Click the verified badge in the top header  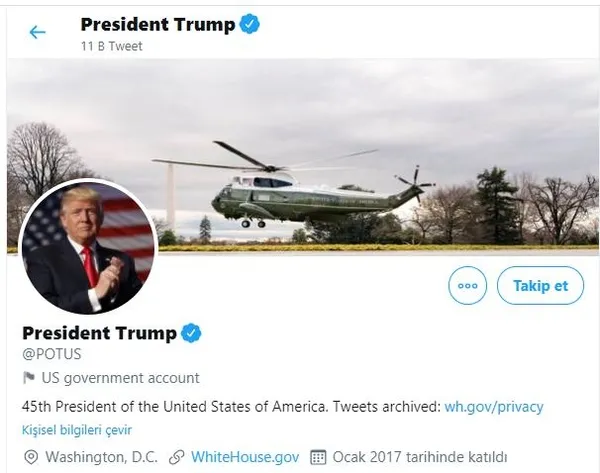point(250,24)
